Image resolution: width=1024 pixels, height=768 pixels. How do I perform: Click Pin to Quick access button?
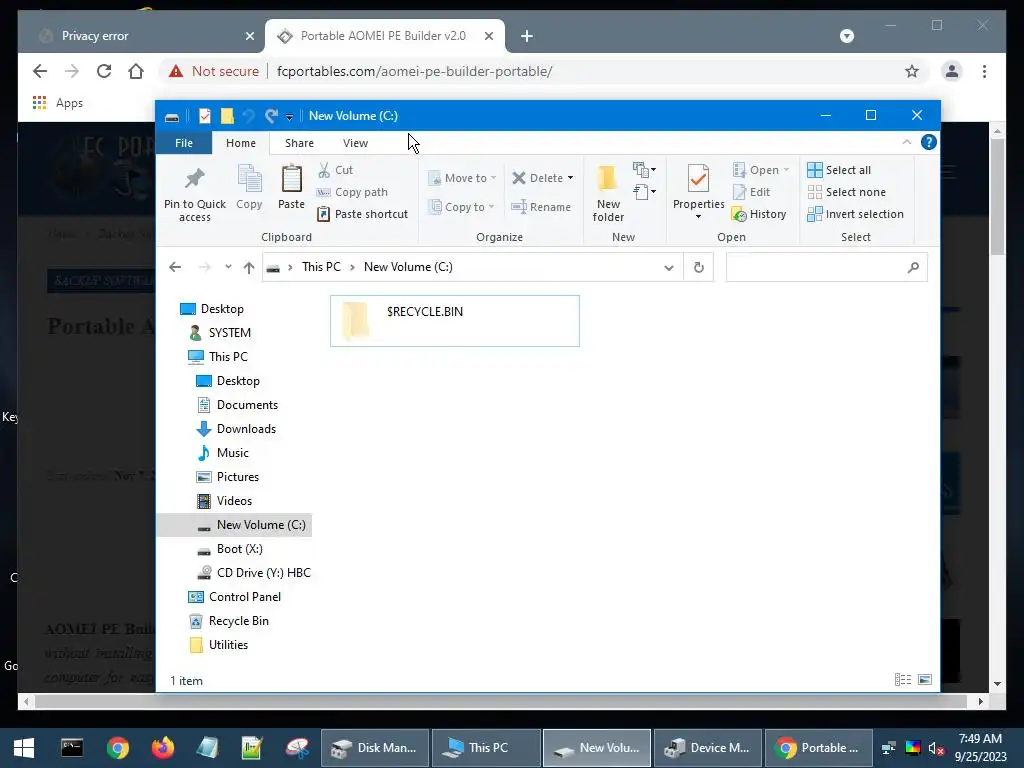click(x=195, y=194)
